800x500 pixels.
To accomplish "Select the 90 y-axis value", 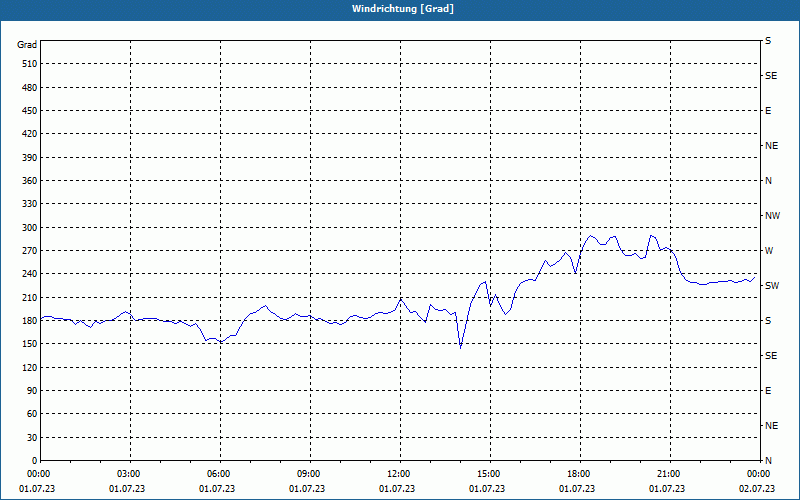I will [x=32, y=391].
